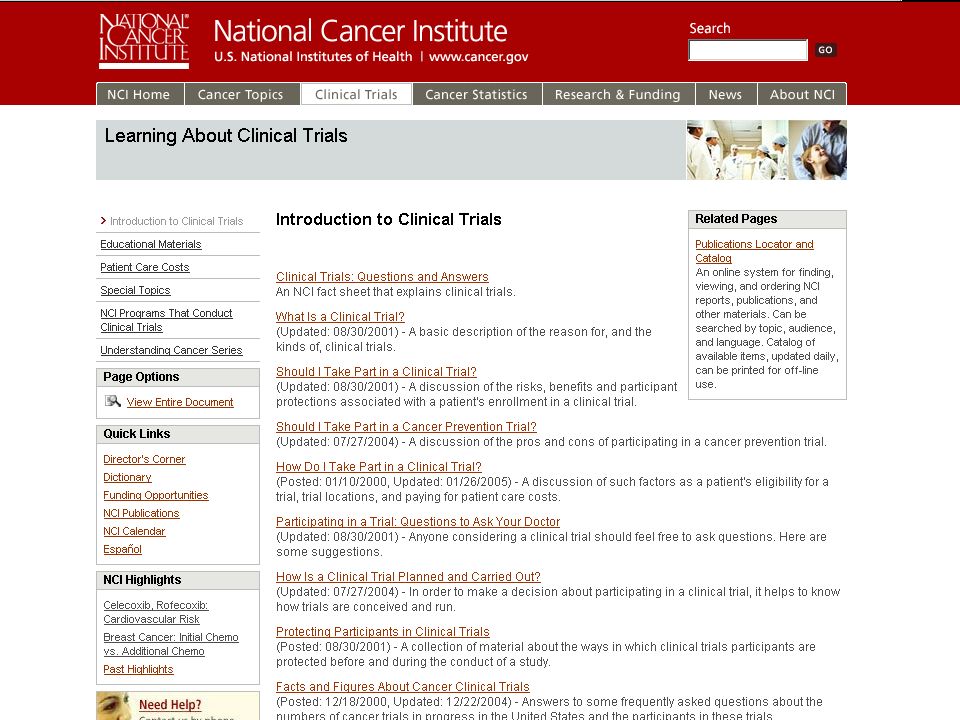Open What Is a Clinical Trial? link
The image size is (960, 720).
340,317
